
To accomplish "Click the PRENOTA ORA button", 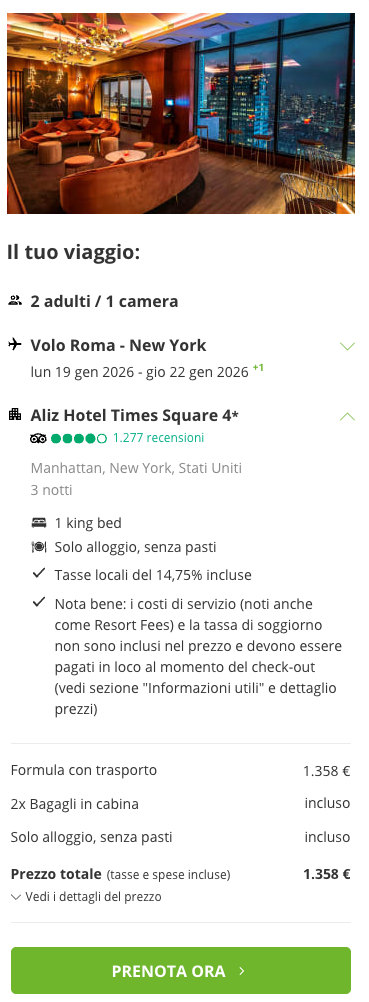I will point(181,971).
